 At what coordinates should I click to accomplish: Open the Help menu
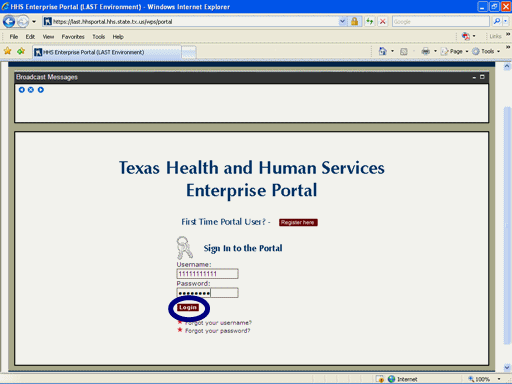(x=118, y=37)
